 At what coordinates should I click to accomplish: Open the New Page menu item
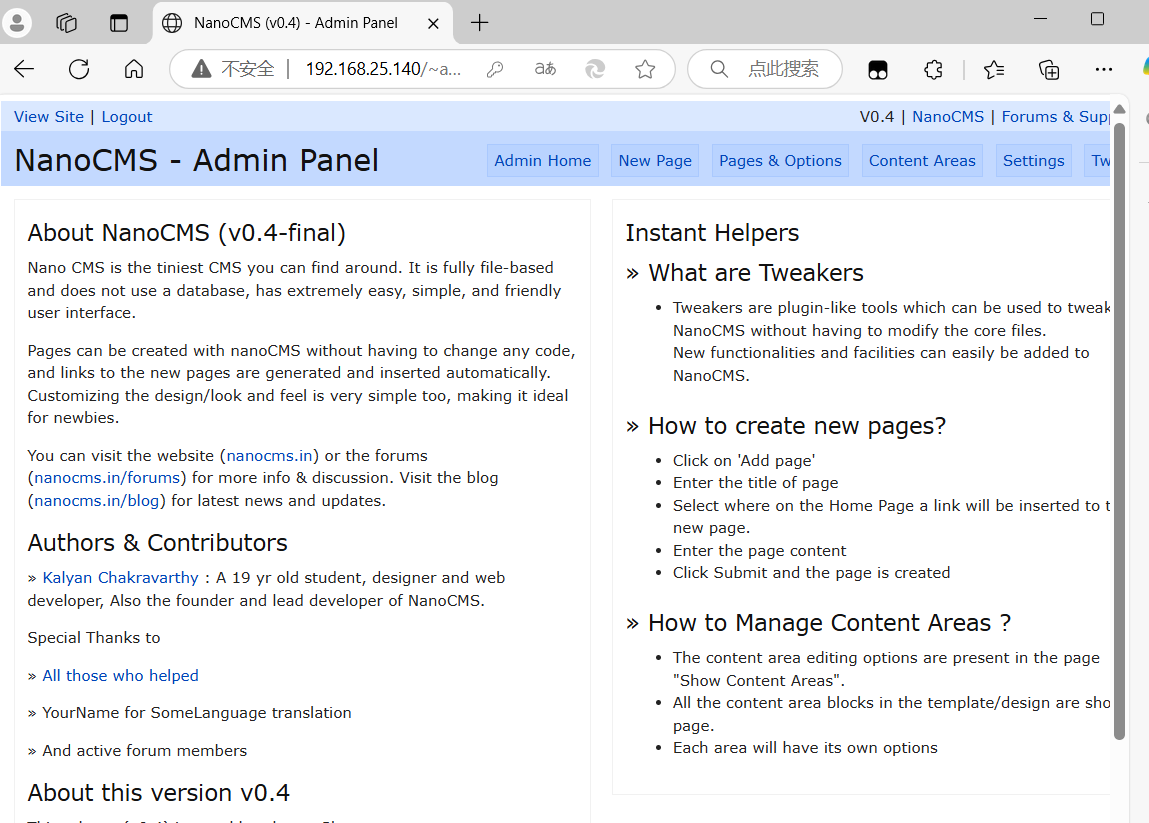coord(655,160)
